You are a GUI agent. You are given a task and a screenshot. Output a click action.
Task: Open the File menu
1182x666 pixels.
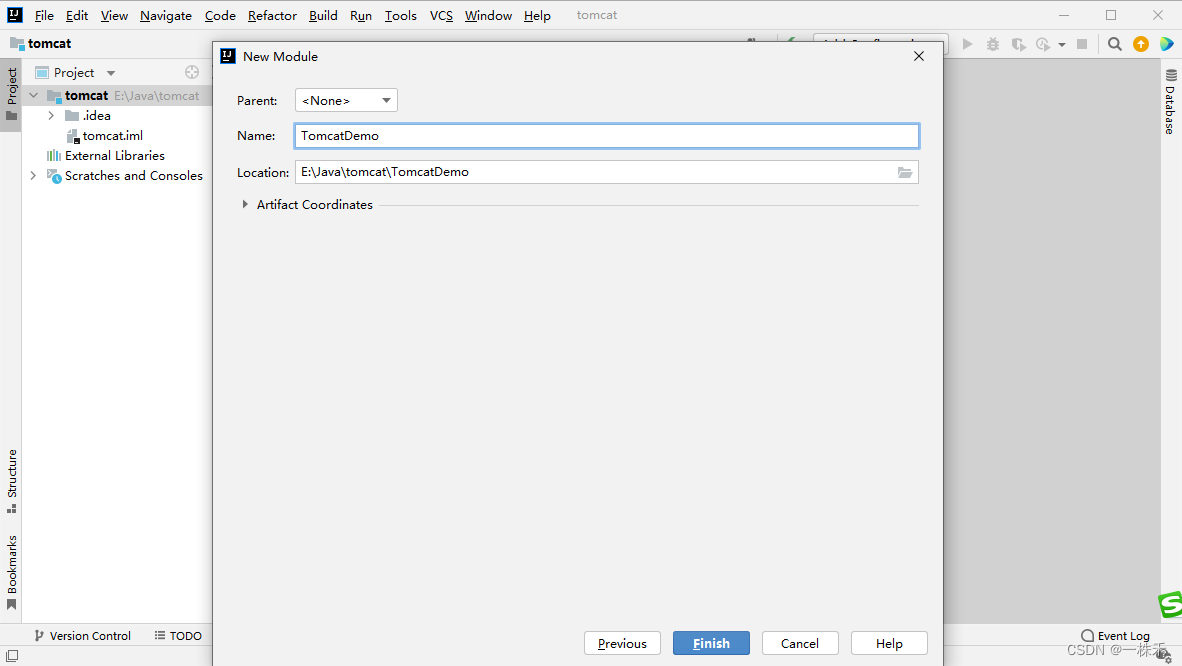point(44,15)
